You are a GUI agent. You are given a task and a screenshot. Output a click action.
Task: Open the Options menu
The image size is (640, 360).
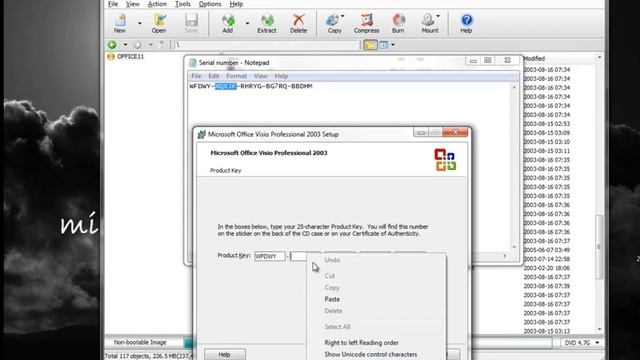click(210, 4)
